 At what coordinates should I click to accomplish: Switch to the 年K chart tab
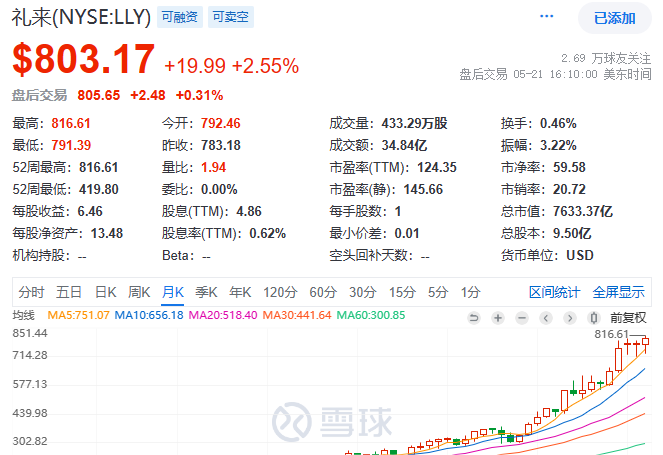tap(240, 292)
